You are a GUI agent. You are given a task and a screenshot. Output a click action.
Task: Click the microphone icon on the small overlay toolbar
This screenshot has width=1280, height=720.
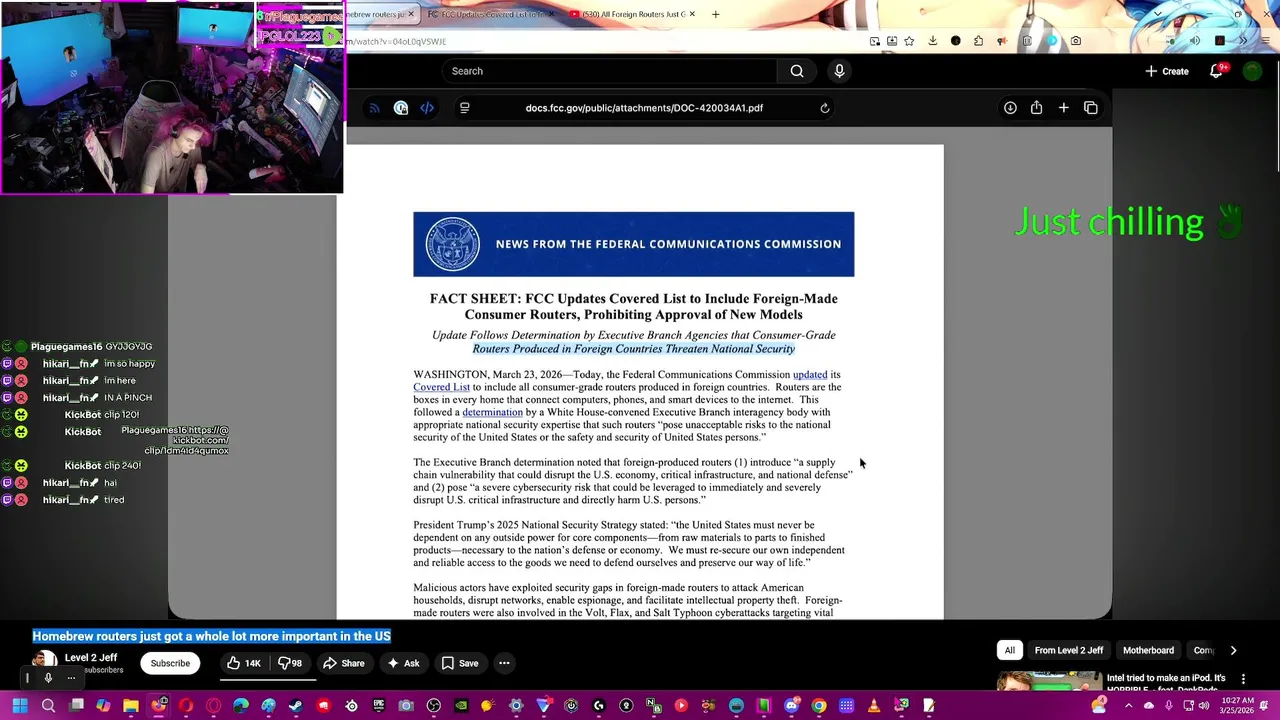pyautogui.click(x=48, y=678)
